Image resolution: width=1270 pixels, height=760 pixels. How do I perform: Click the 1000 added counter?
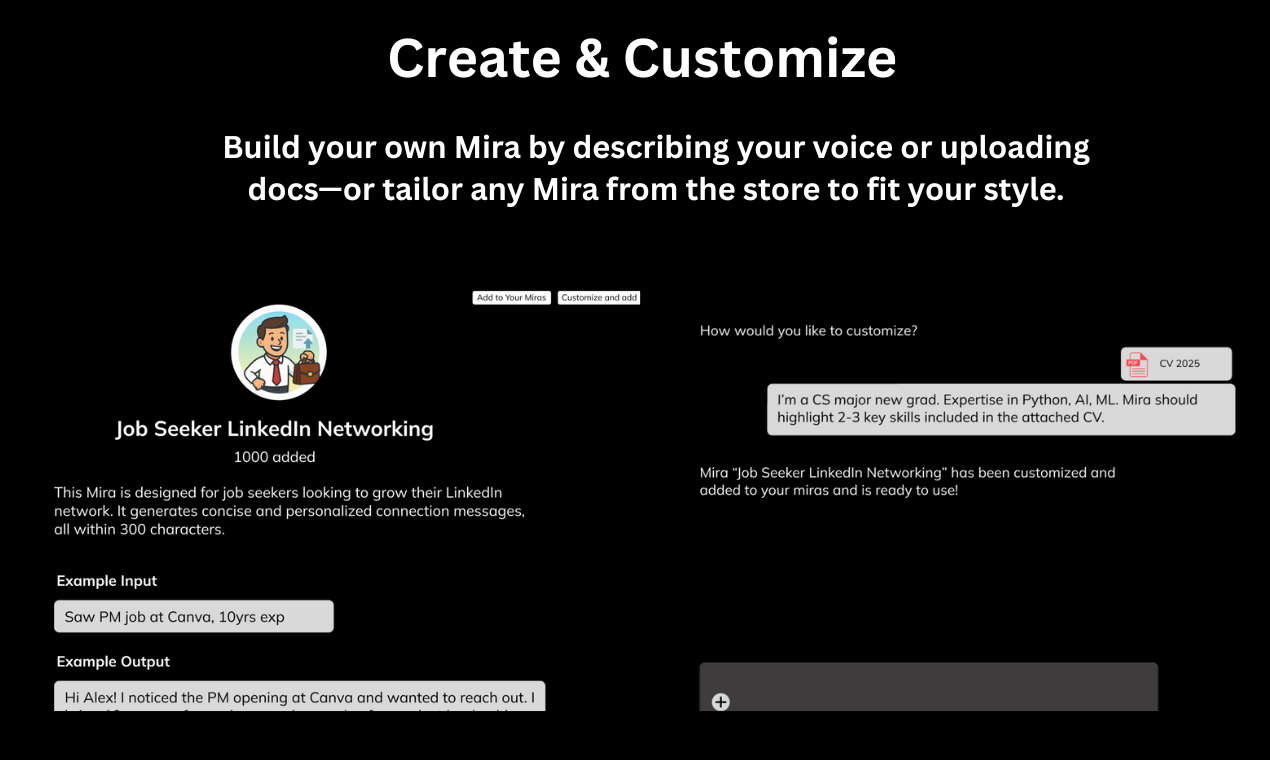274,458
